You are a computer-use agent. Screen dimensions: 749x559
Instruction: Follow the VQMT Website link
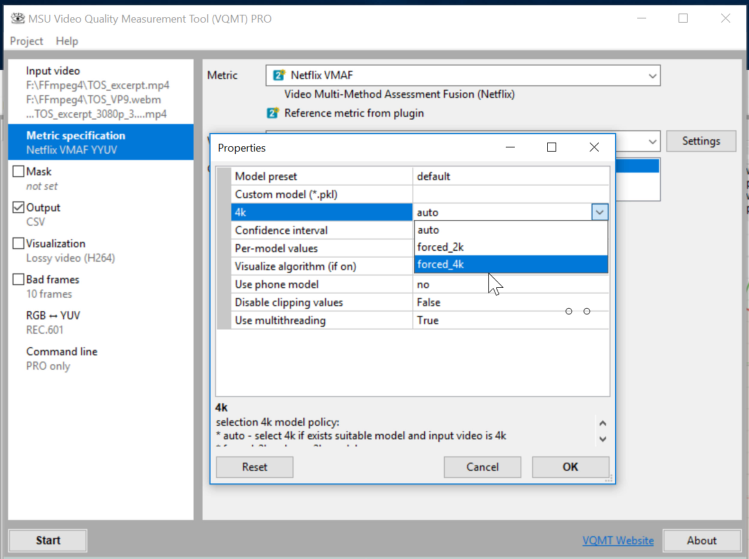618,540
